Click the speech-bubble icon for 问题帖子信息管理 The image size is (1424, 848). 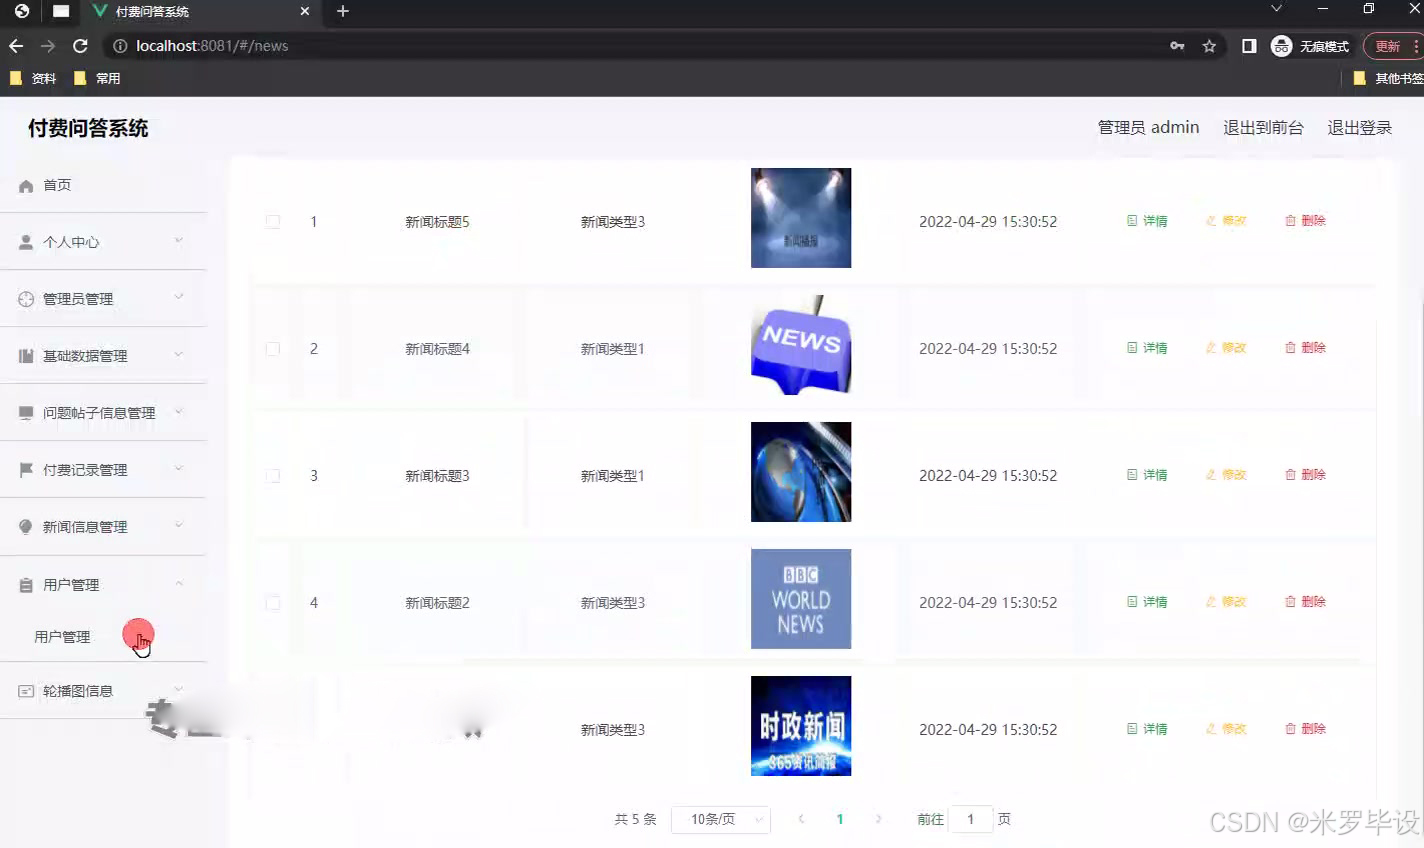point(25,412)
